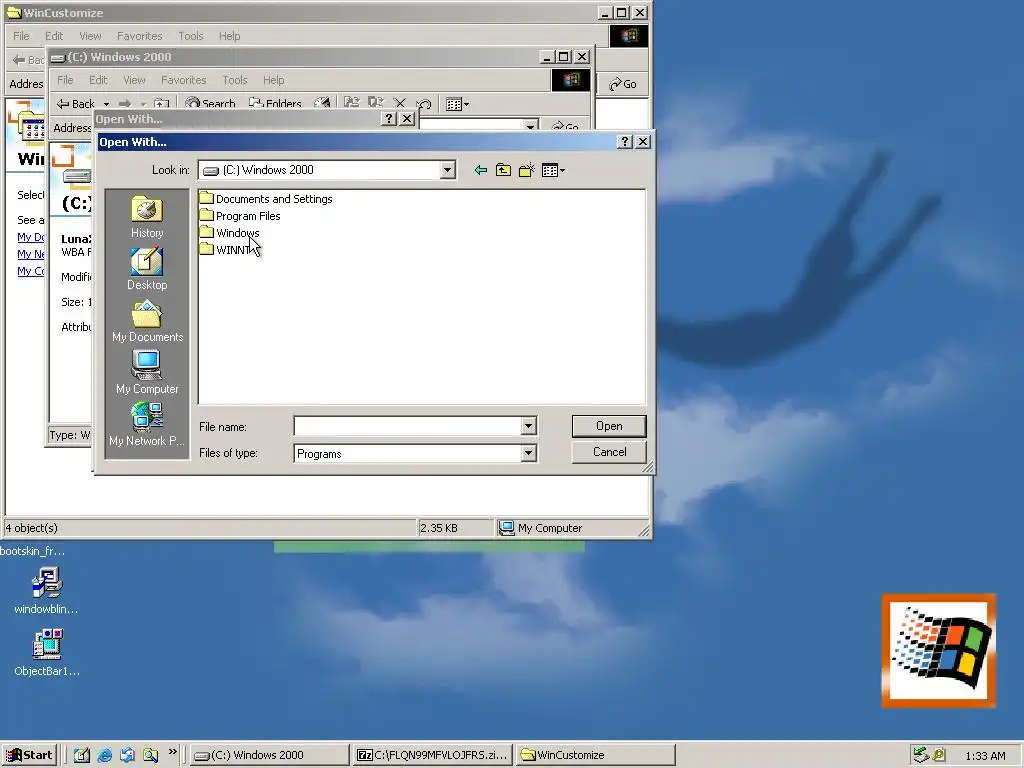
Task: Click Back in (C:) Windows 2000 toolbar
Action: coord(76,103)
